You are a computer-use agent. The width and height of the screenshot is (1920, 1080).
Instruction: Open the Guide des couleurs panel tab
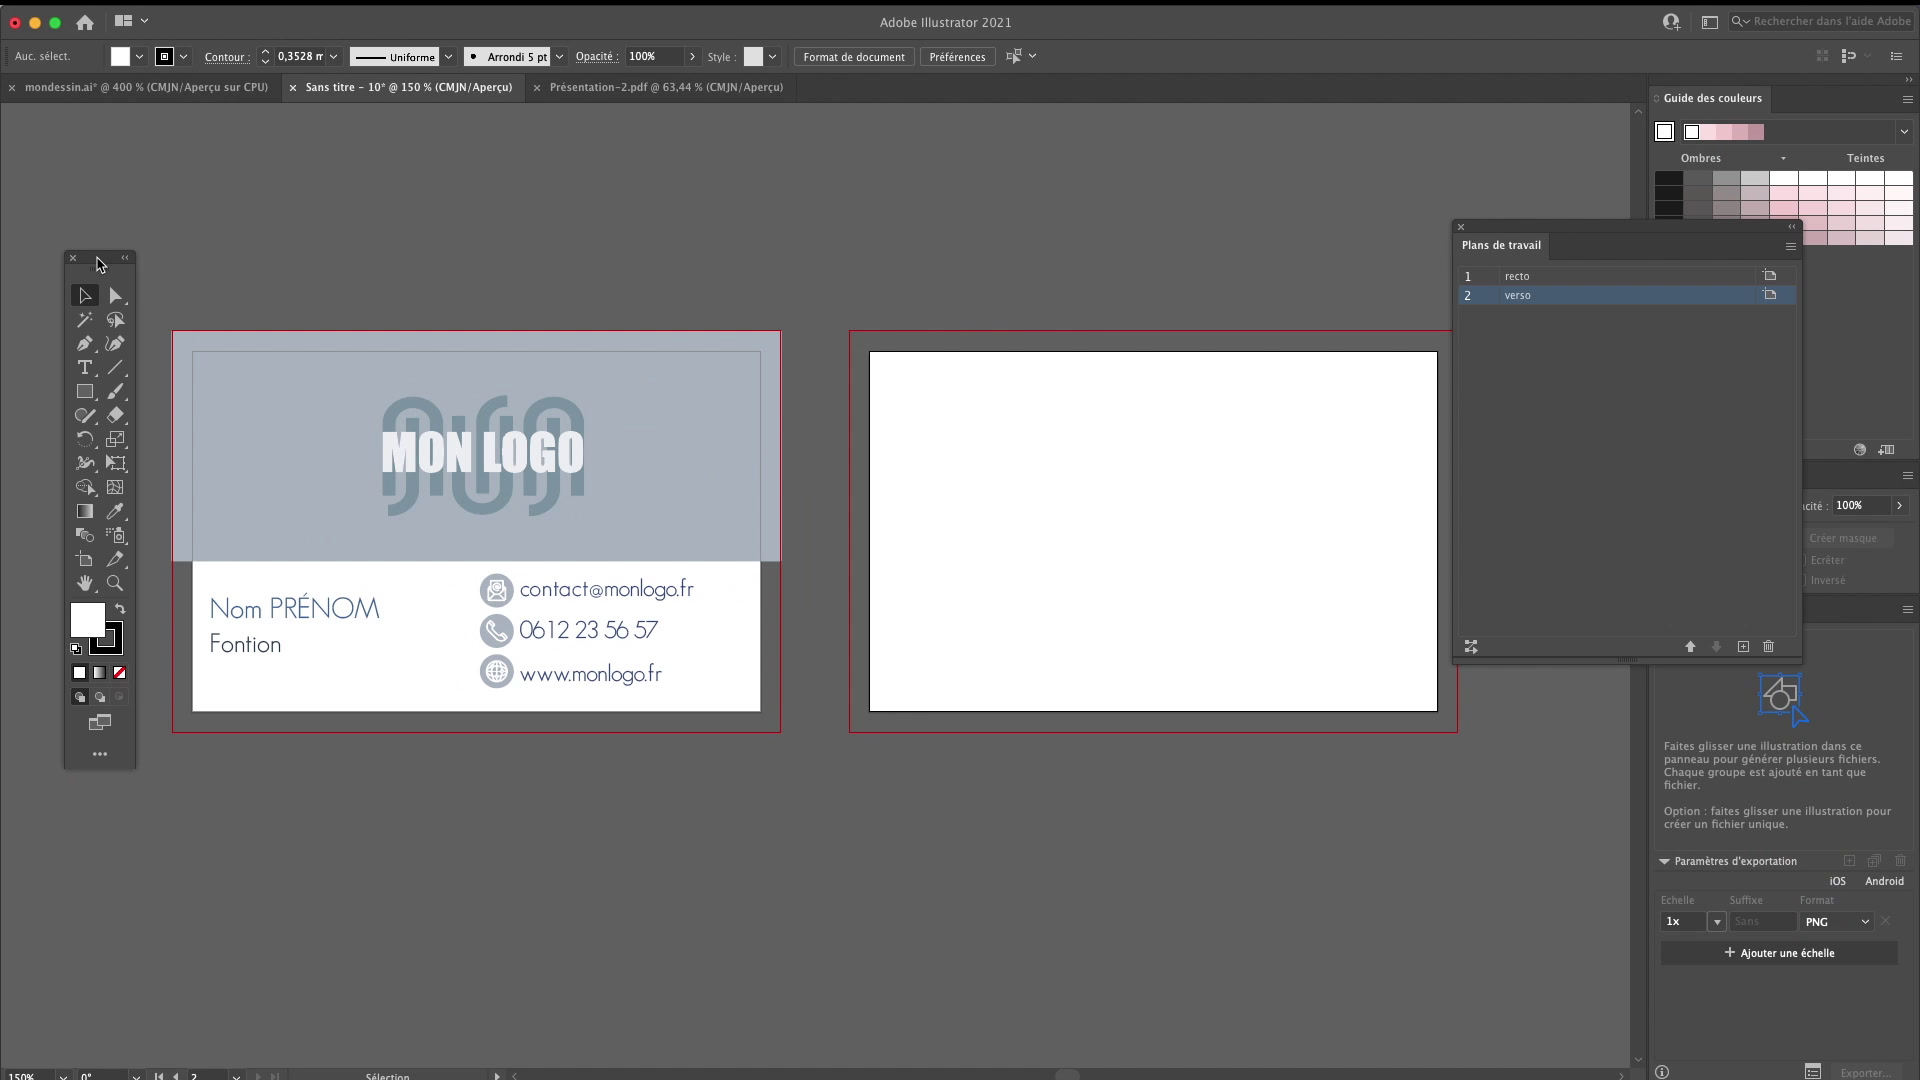[1712, 98]
